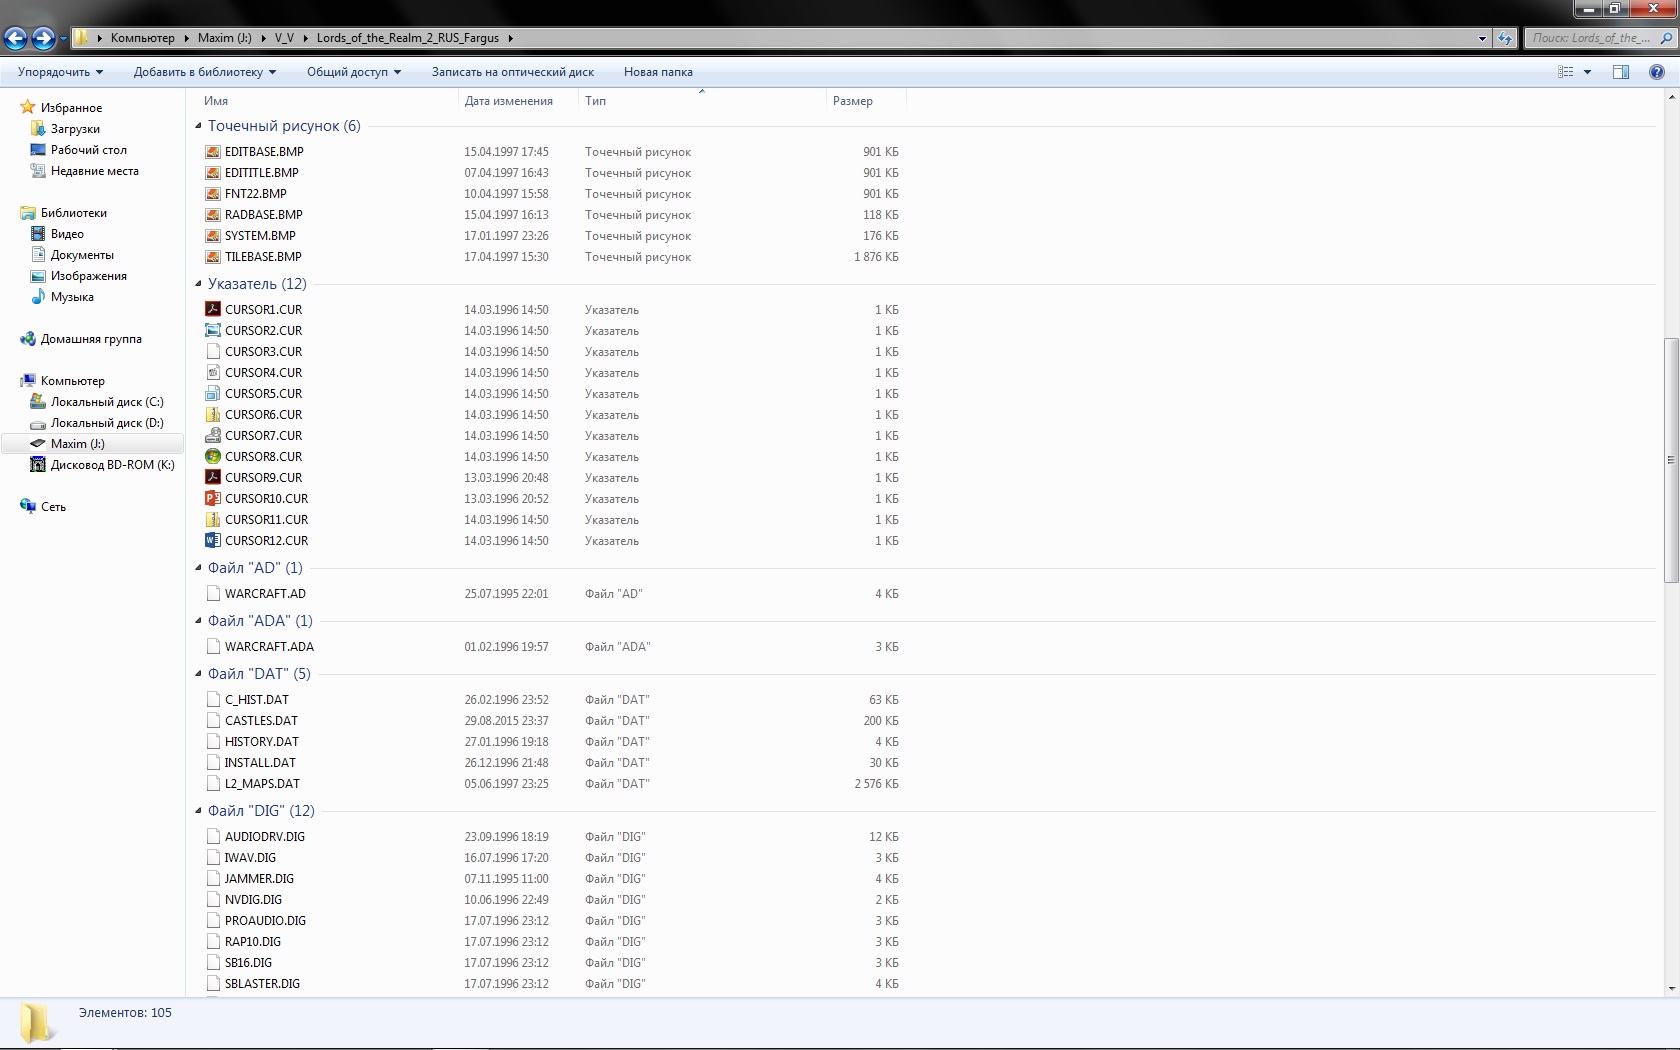This screenshot has height=1050, width=1680.
Task: Click the "V_V" breadcrumb segment
Action: (284, 38)
